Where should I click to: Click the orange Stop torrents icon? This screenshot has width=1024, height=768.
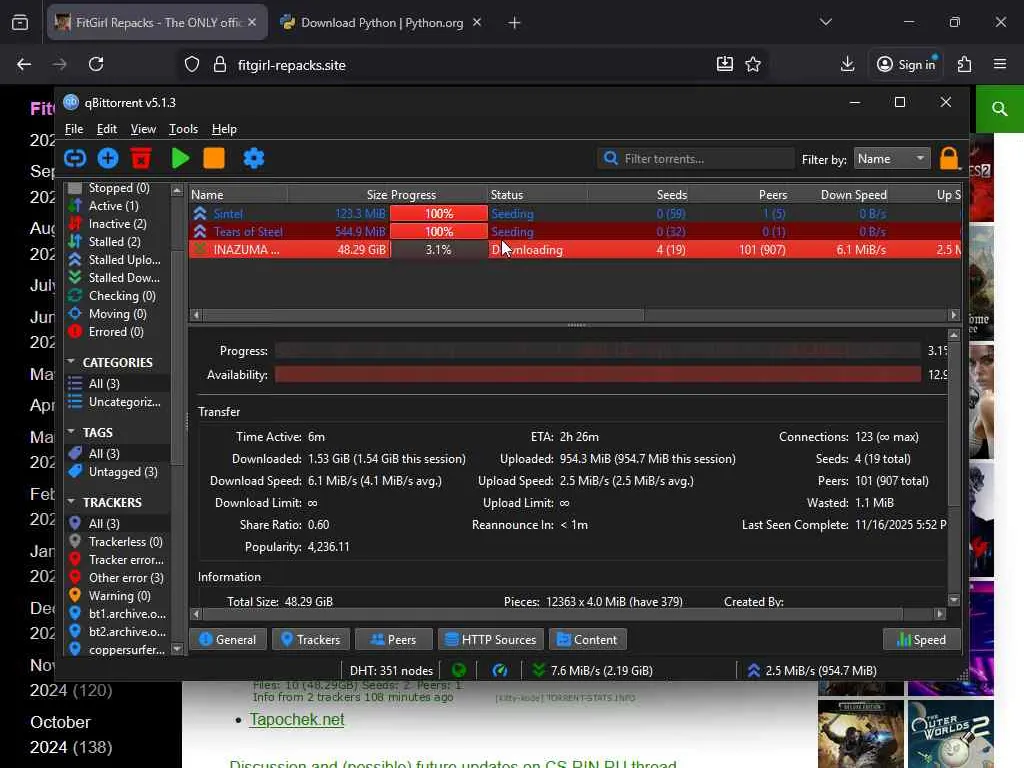tap(214, 158)
